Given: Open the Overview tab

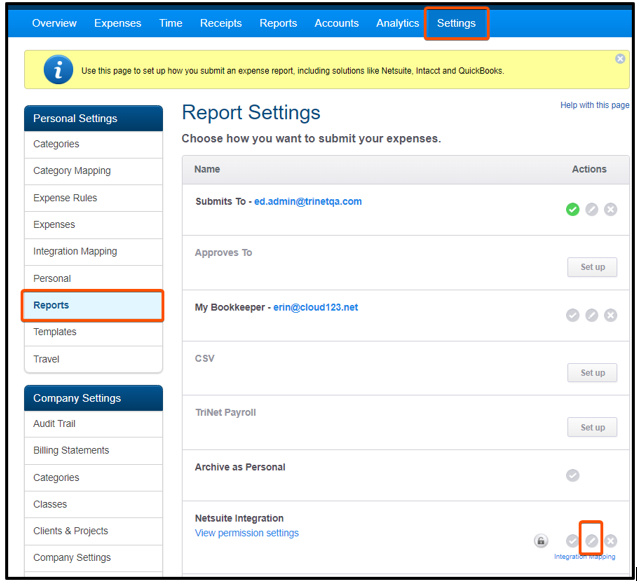Looking at the screenshot, I should click(x=54, y=23).
